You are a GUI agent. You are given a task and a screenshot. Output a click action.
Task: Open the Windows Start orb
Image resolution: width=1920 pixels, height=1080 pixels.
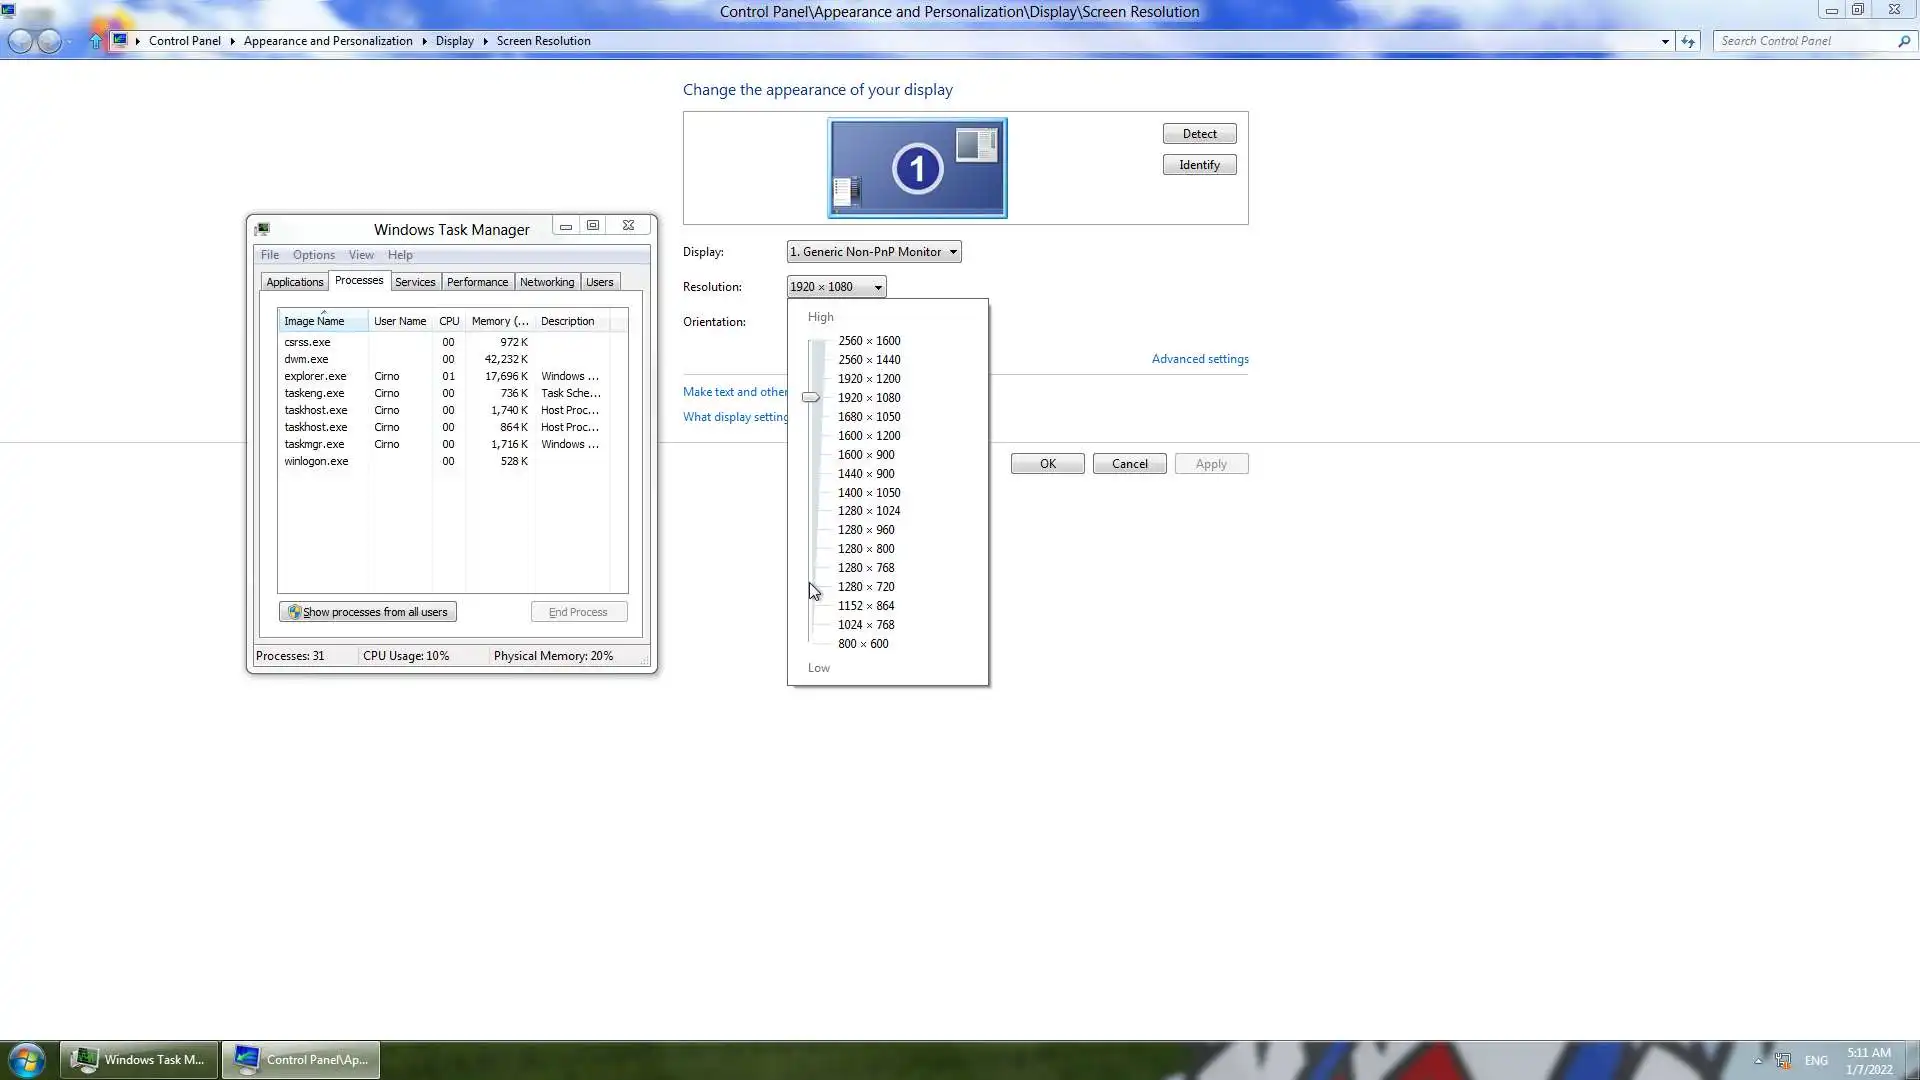click(x=27, y=1059)
